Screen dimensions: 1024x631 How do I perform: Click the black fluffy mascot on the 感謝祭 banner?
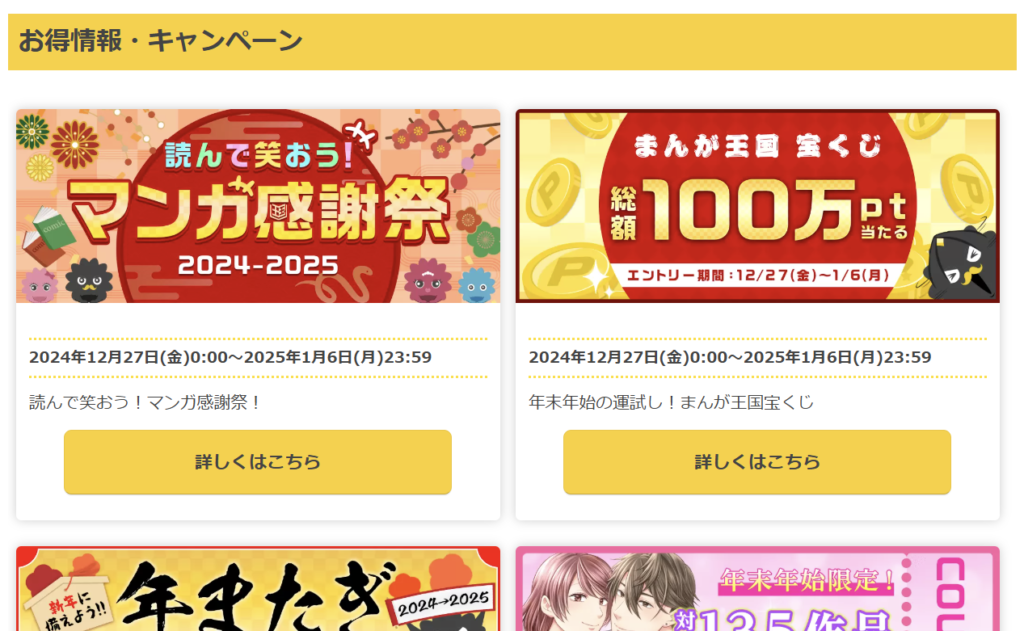[x=89, y=280]
